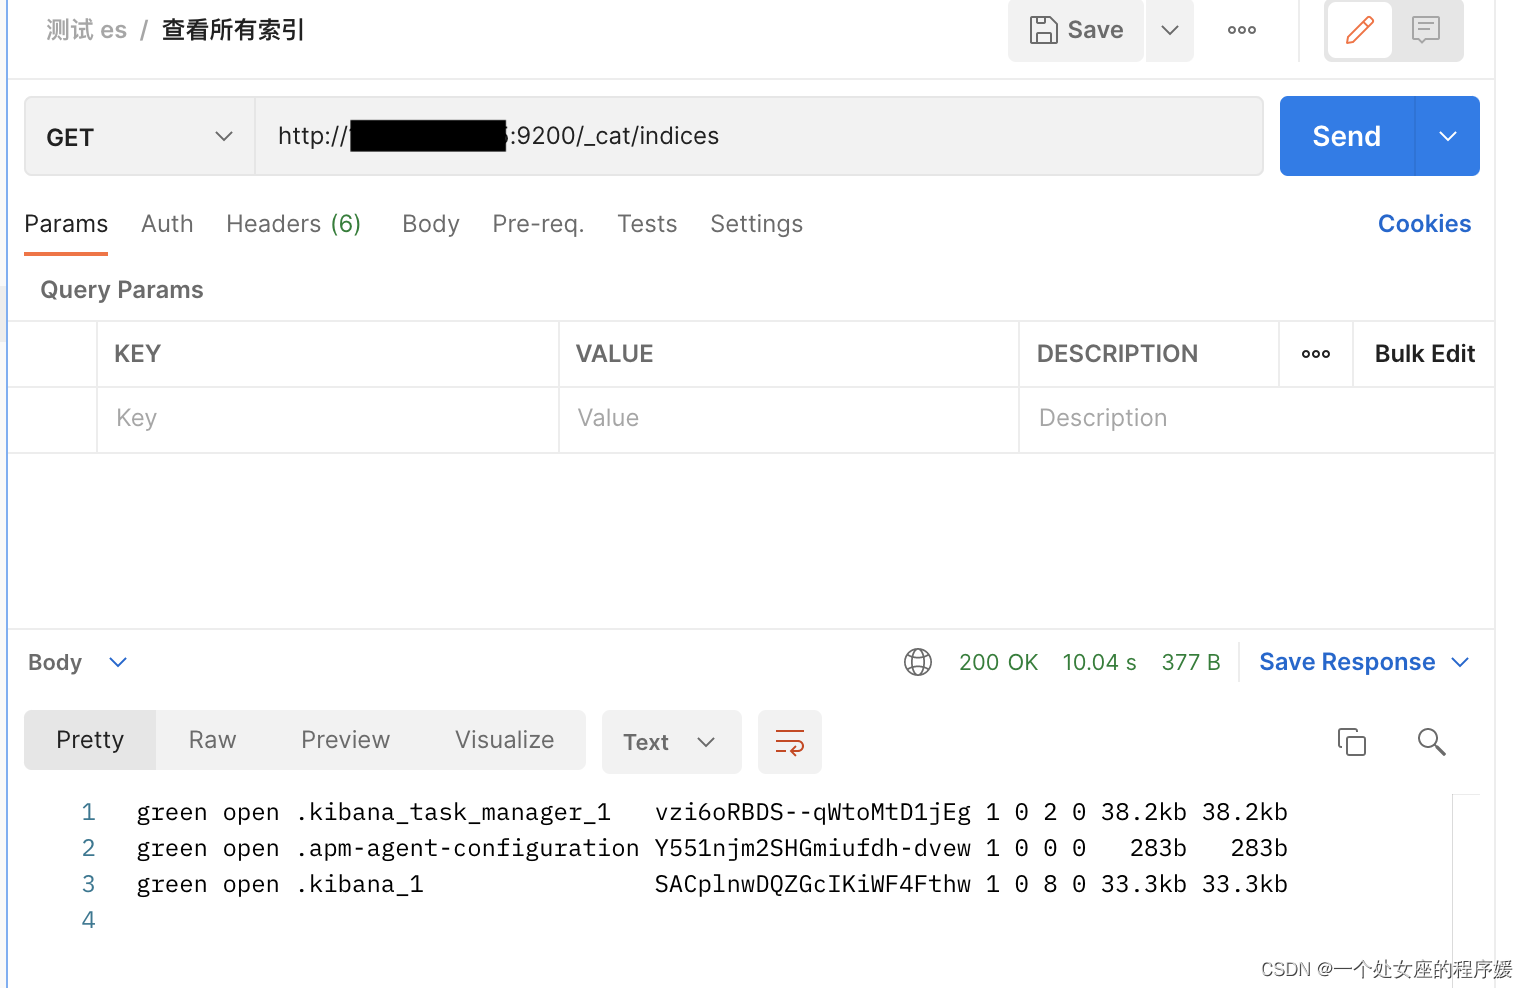This screenshot has height=988, width=1528.
Task: Go to the Settings tab
Action: (x=757, y=224)
